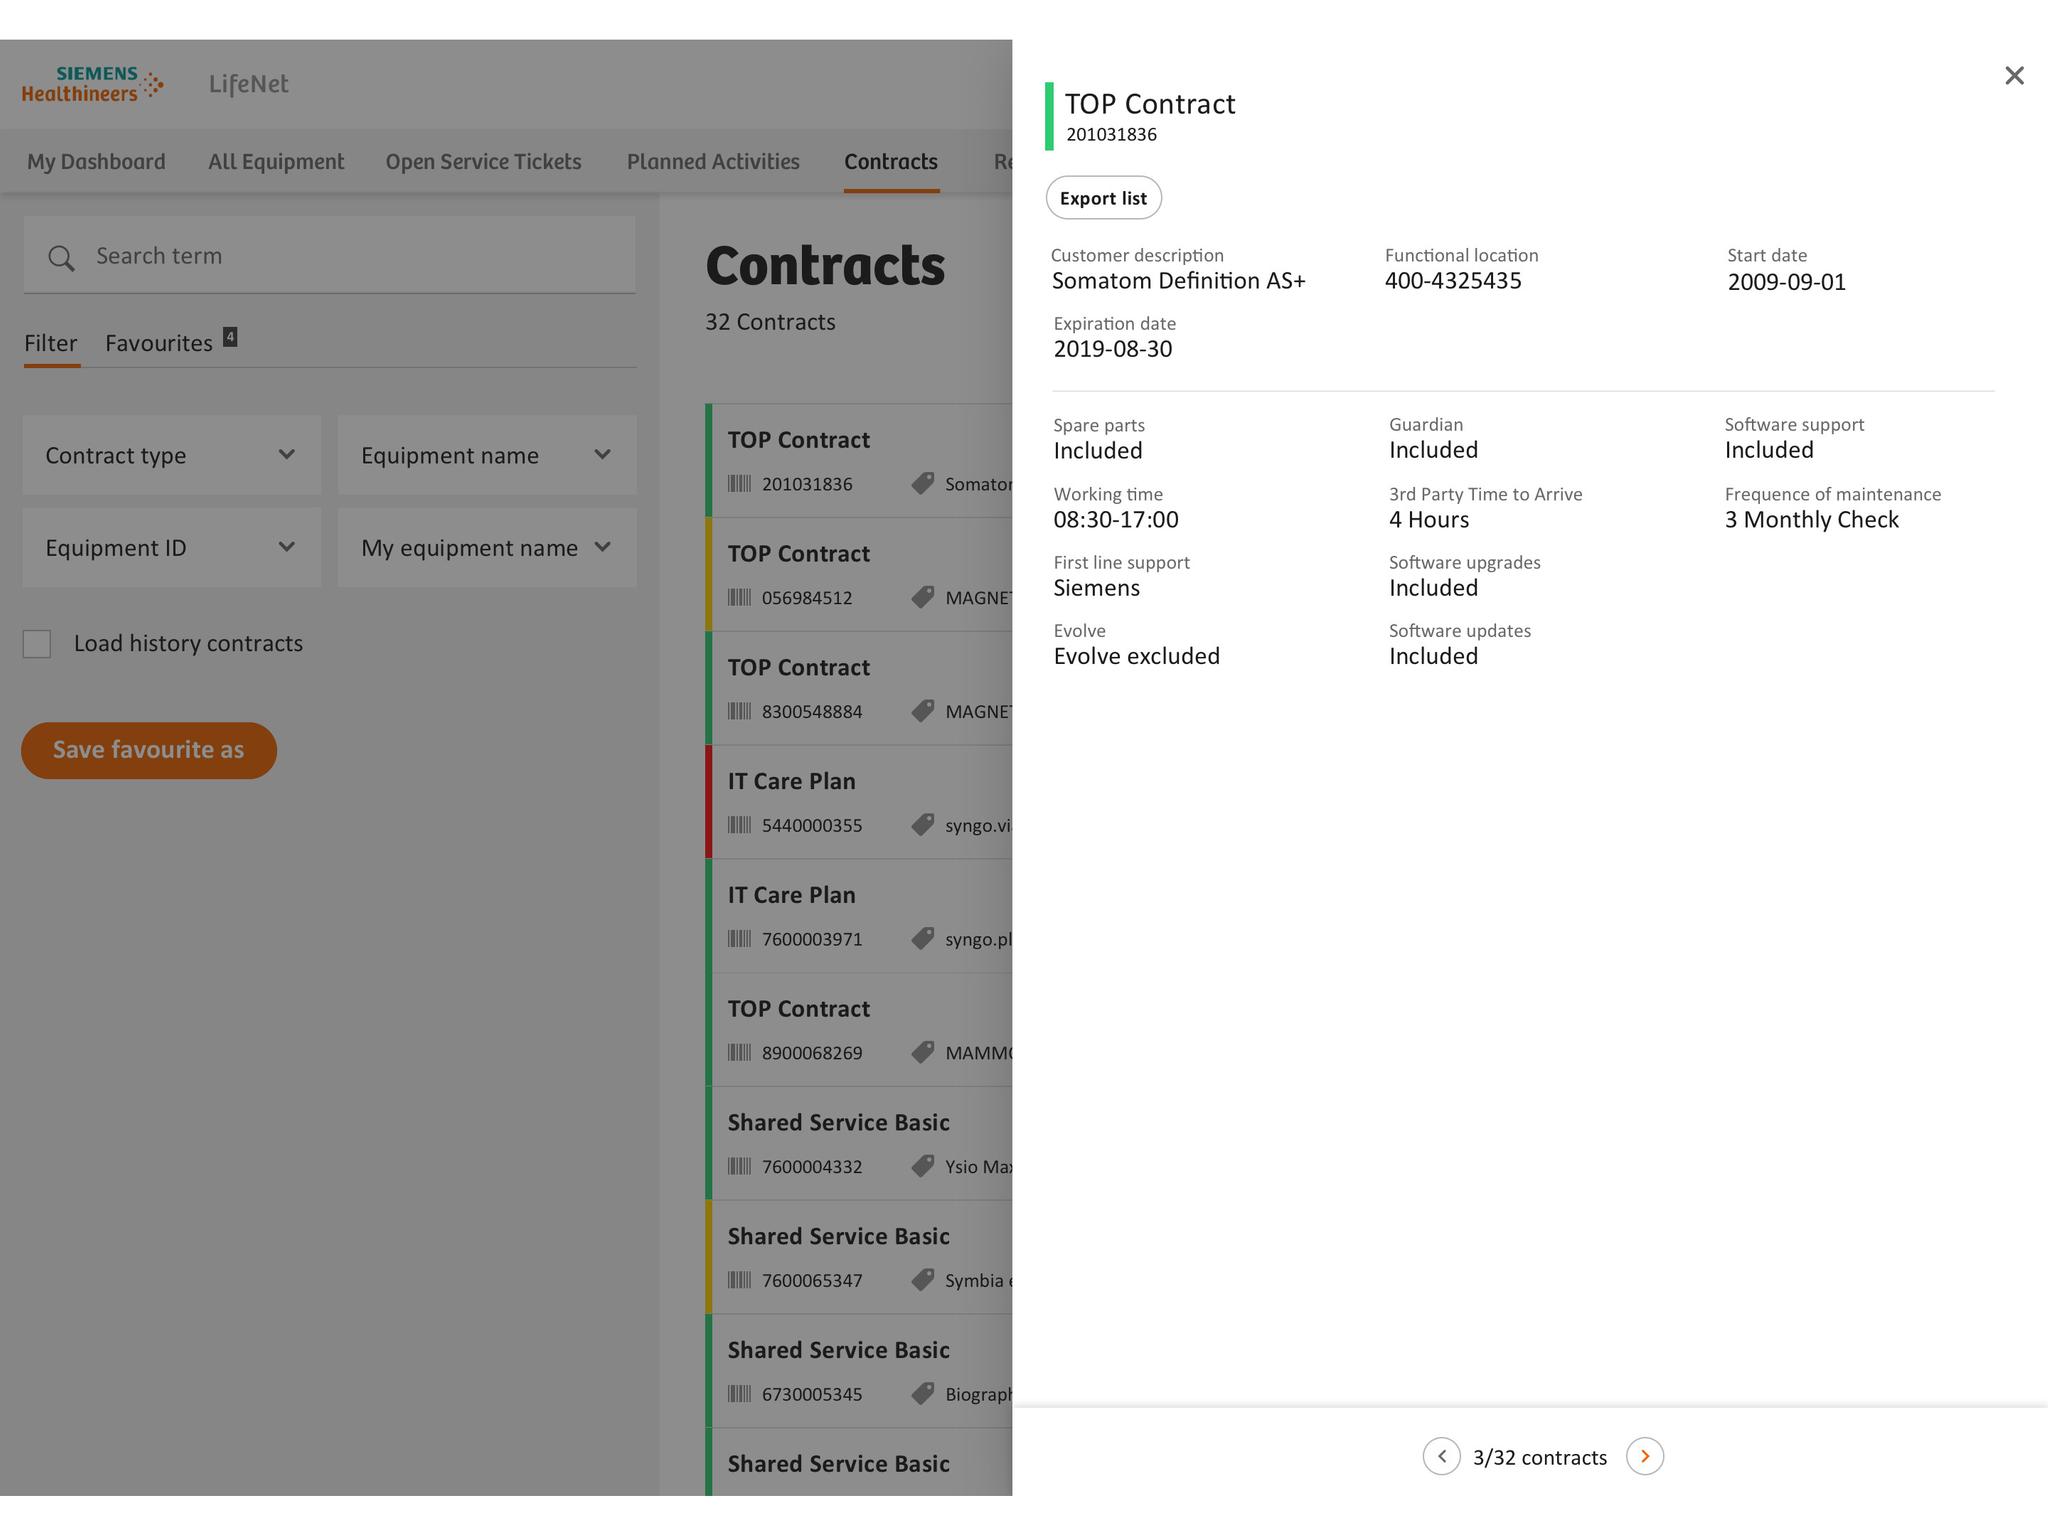Image resolution: width=2048 pixels, height=1536 pixels.
Task: Click barcode icon beside 201031836
Action: (739, 484)
